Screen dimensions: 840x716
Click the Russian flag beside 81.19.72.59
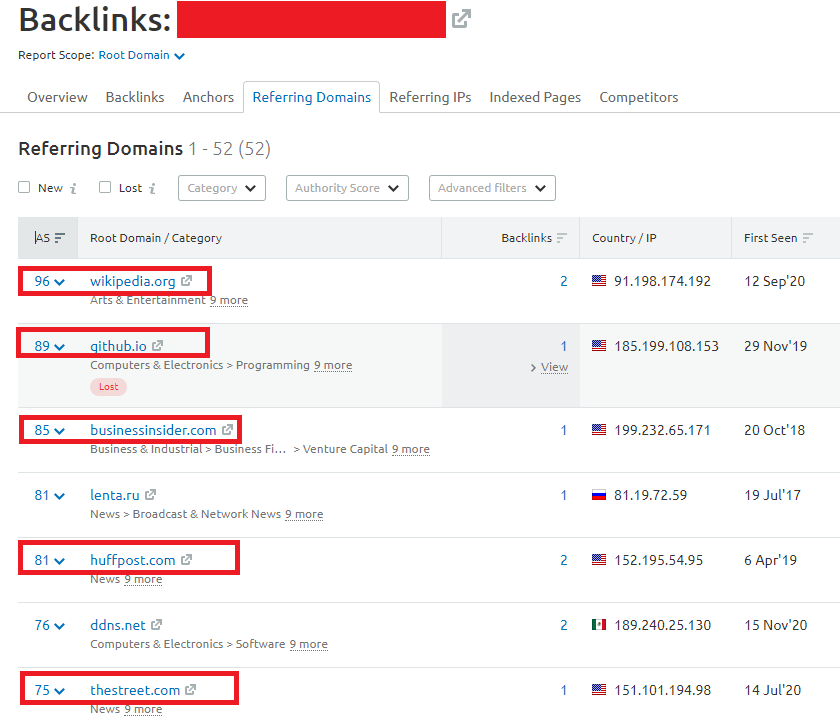coord(599,495)
